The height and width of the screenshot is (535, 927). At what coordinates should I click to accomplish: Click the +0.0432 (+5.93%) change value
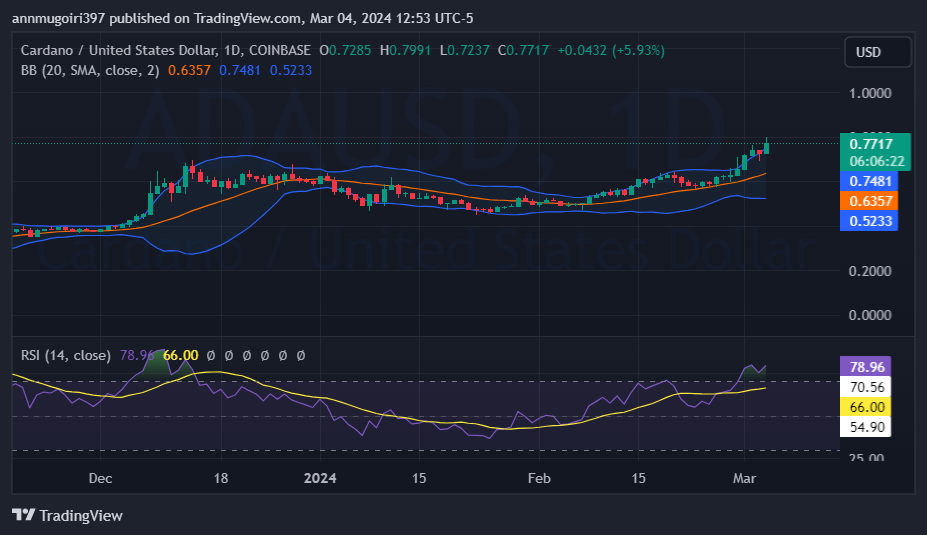point(611,50)
